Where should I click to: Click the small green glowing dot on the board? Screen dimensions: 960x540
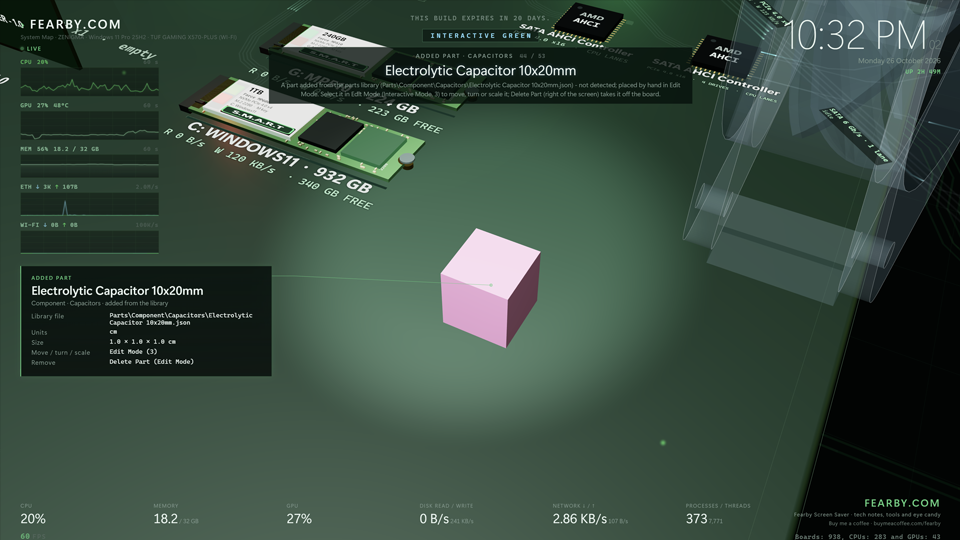pos(662,443)
